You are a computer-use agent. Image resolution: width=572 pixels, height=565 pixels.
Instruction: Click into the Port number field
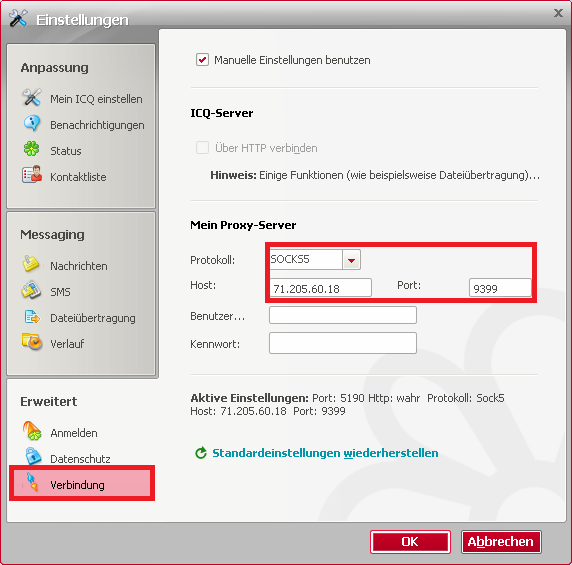(x=500, y=288)
